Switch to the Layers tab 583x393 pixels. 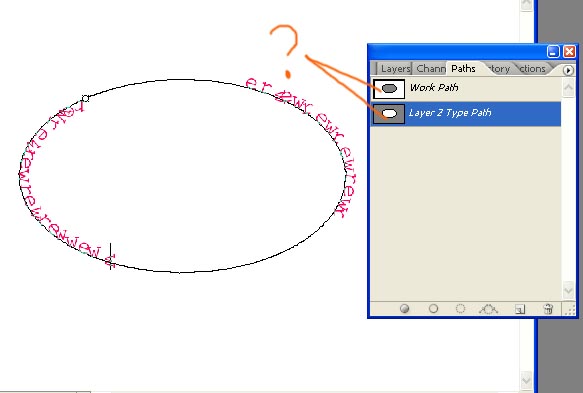coord(395,69)
